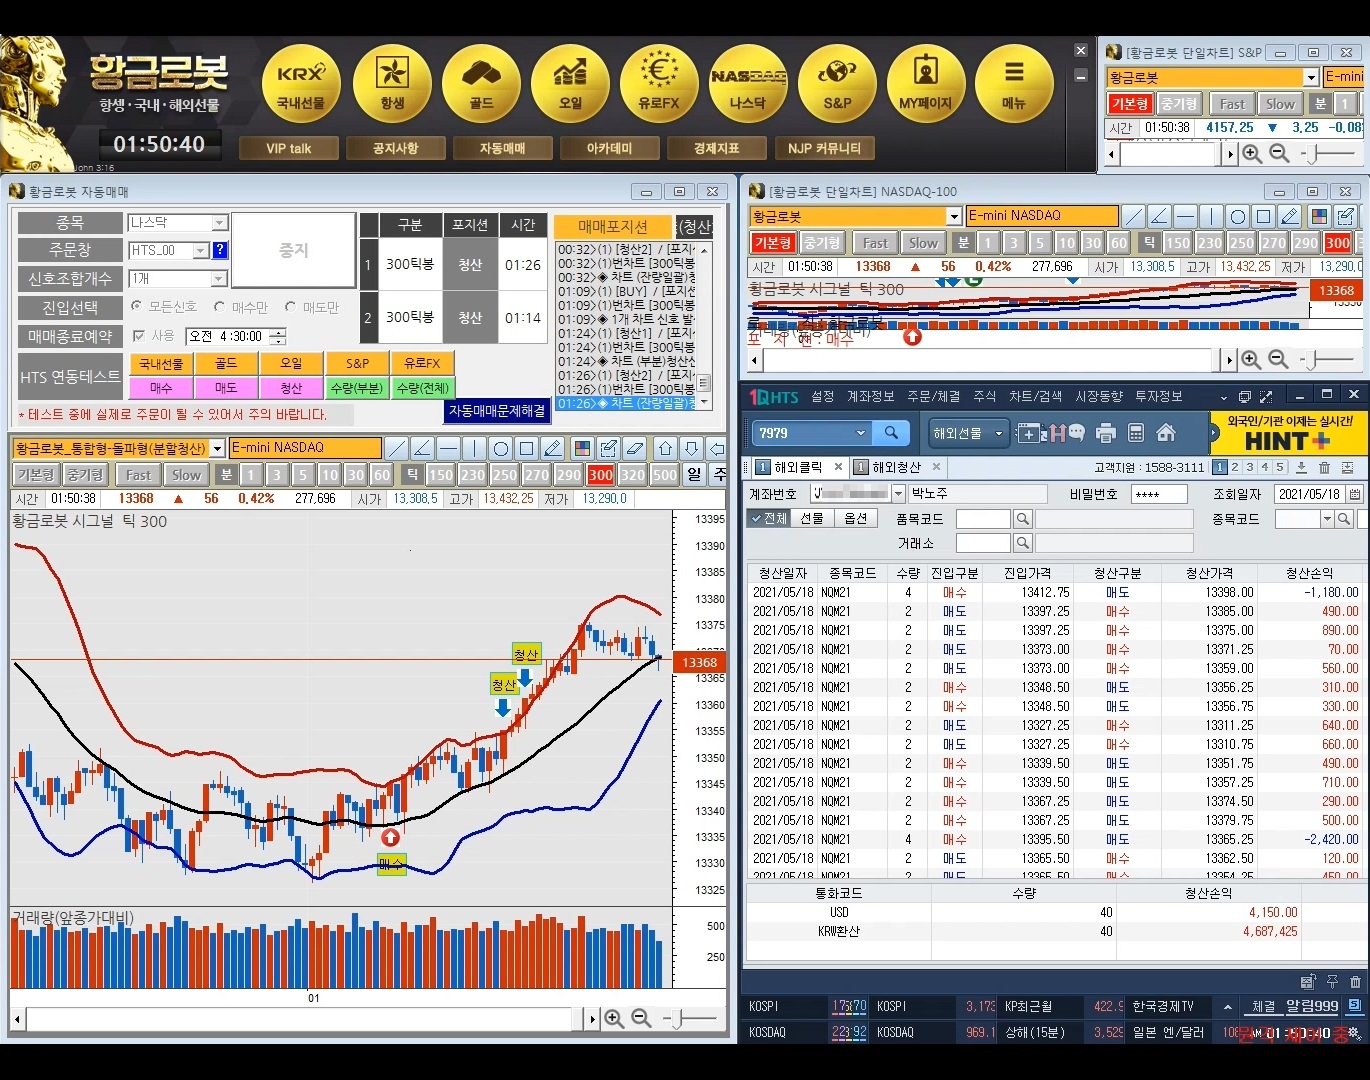The width and height of the screenshot is (1370, 1080).
Task: Open 계좌정보 menu in 1Q HTS
Action: (x=870, y=396)
